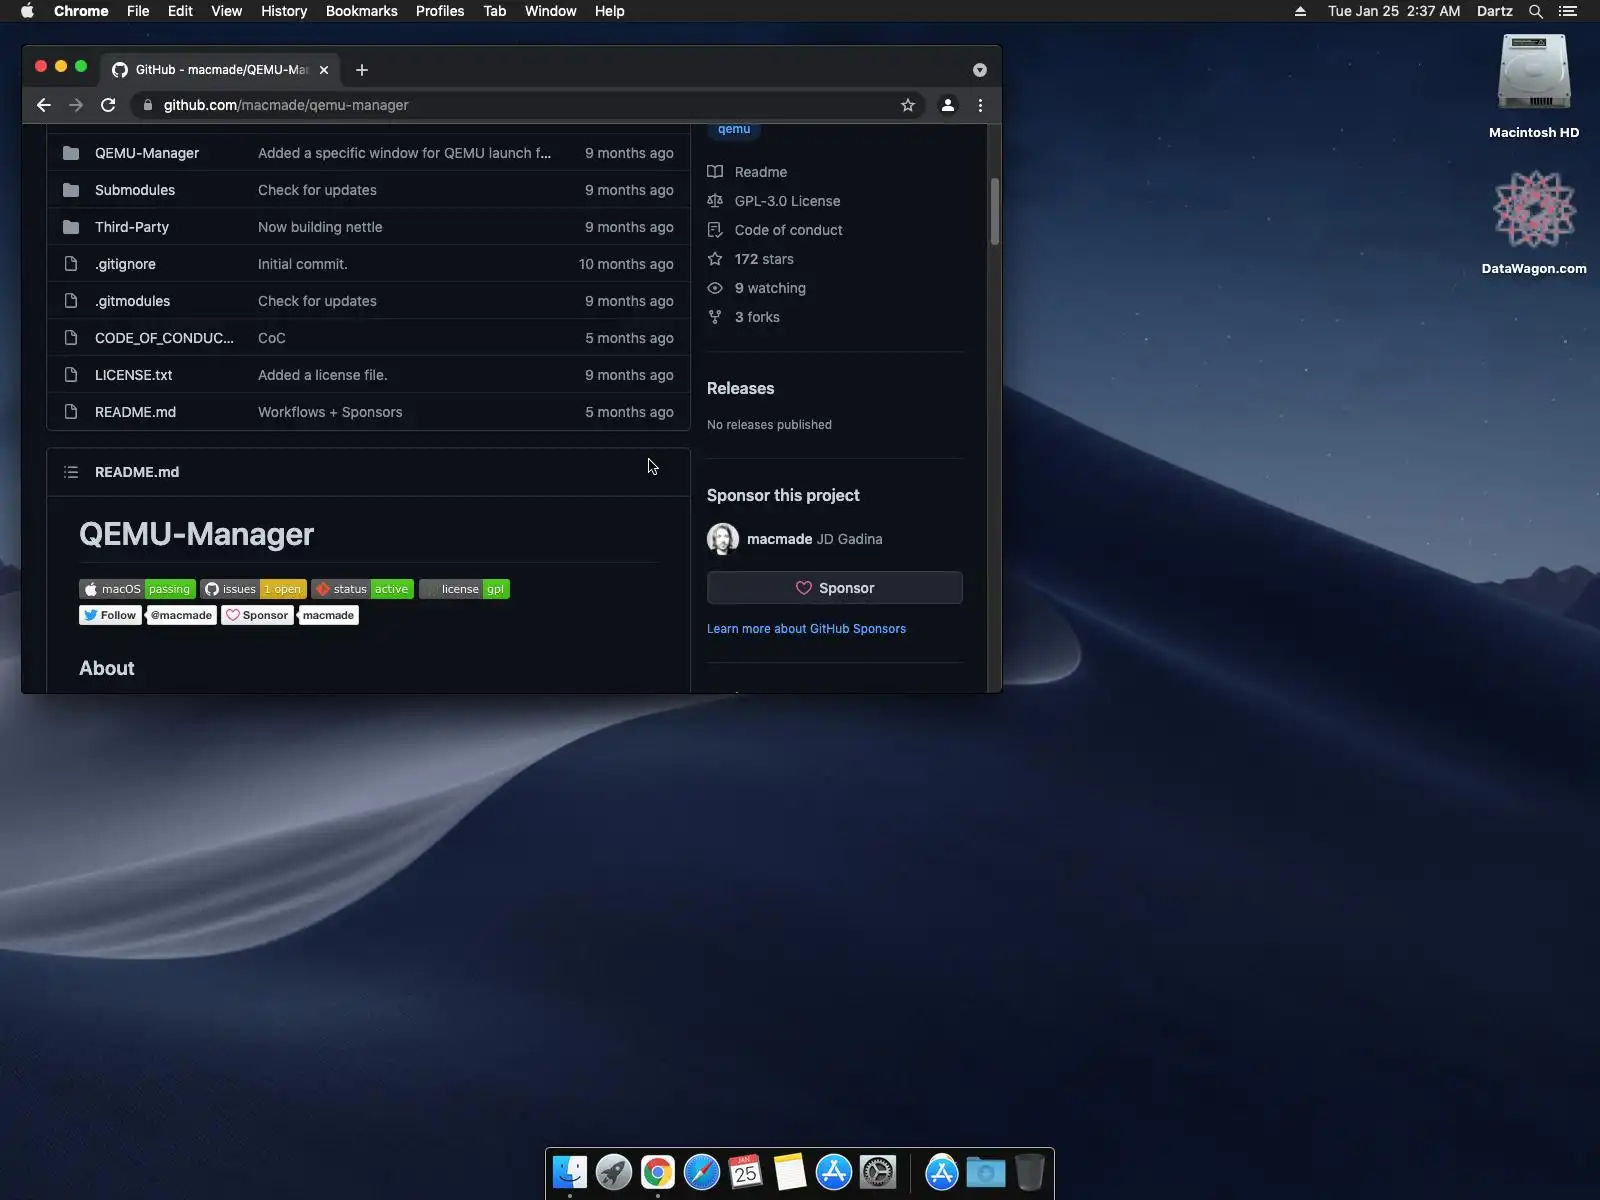Screen dimensions: 1600x1200
Task: Click the qemu topic tag
Action: coord(734,129)
